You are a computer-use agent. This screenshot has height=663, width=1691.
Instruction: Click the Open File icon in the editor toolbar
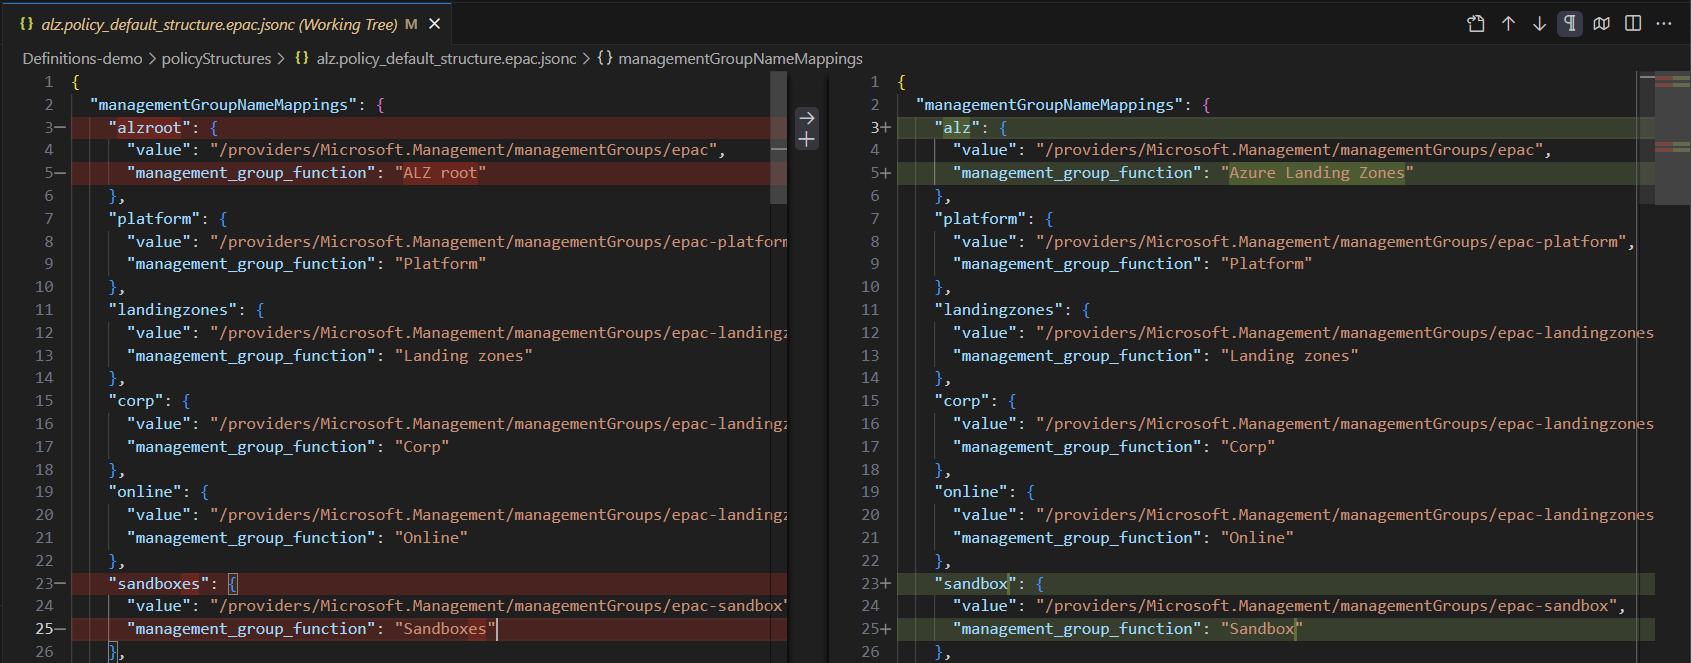tap(1476, 24)
